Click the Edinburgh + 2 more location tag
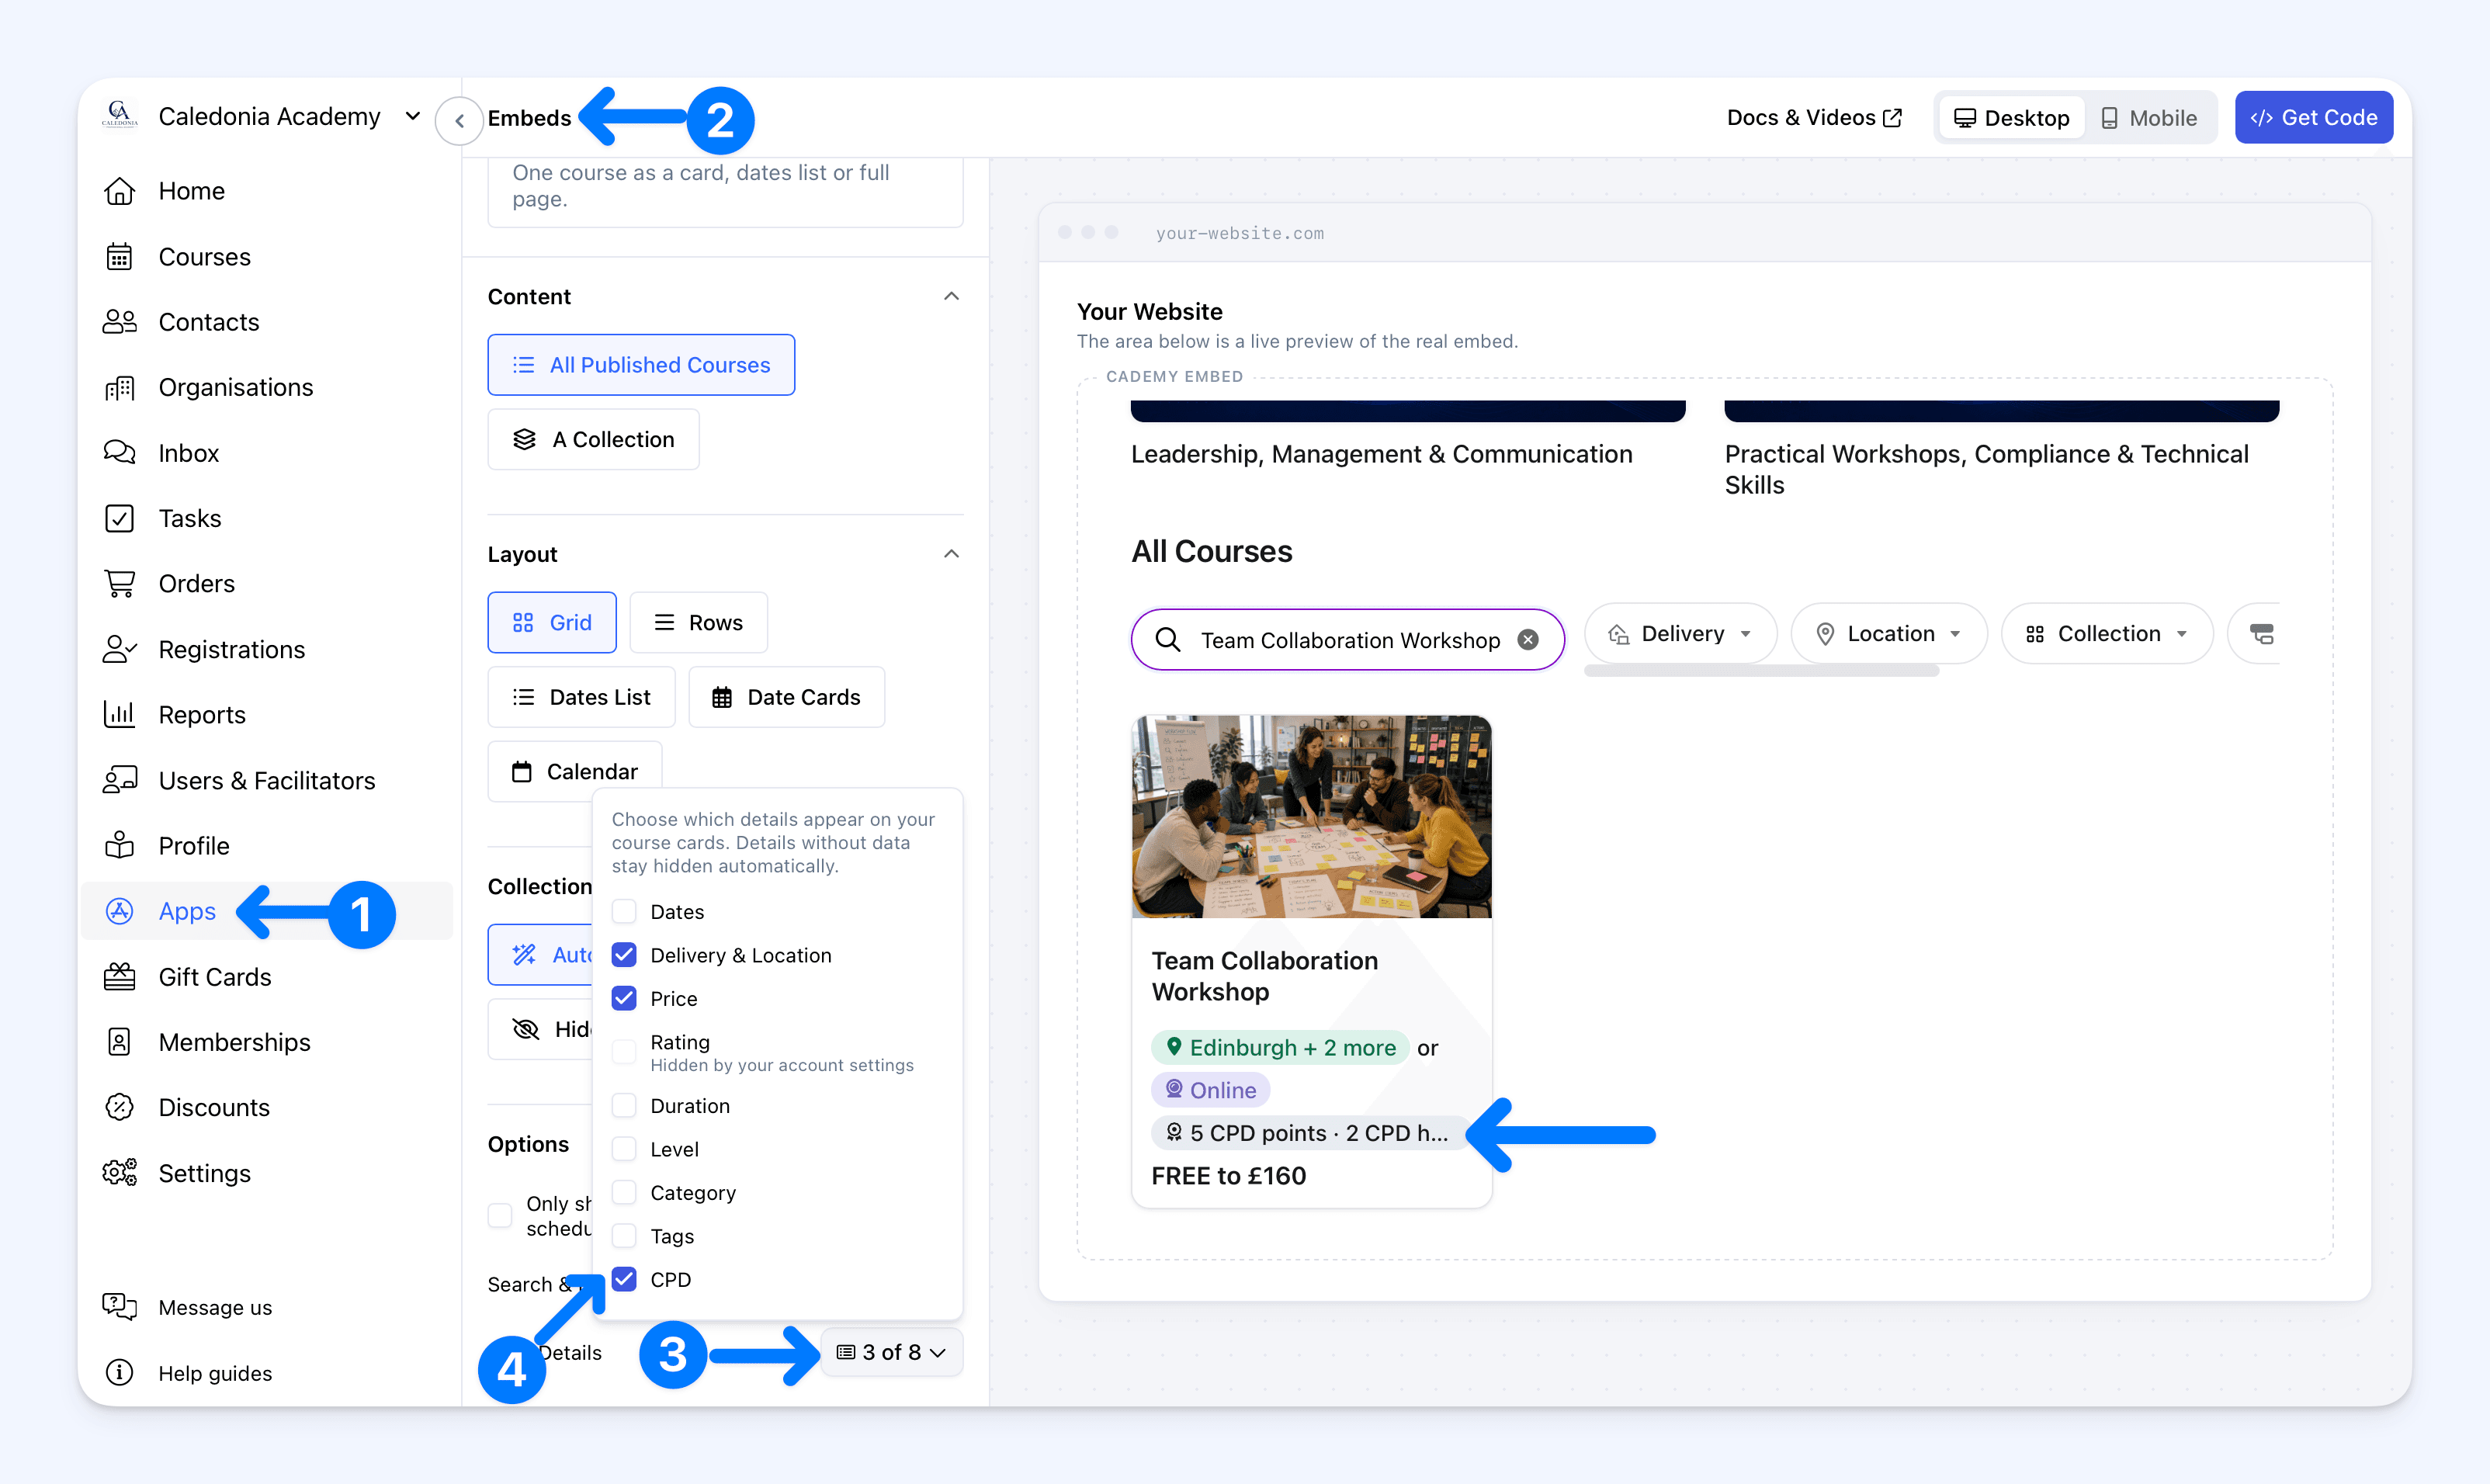This screenshot has height=1484, width=2490. click(x=1280, y=1047)
